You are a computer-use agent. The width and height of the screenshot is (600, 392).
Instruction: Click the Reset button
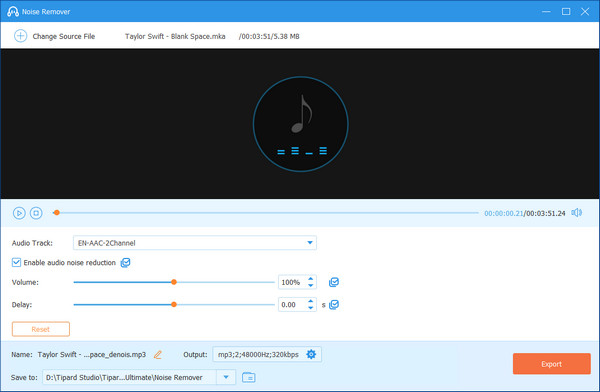(x=41, y=329)
